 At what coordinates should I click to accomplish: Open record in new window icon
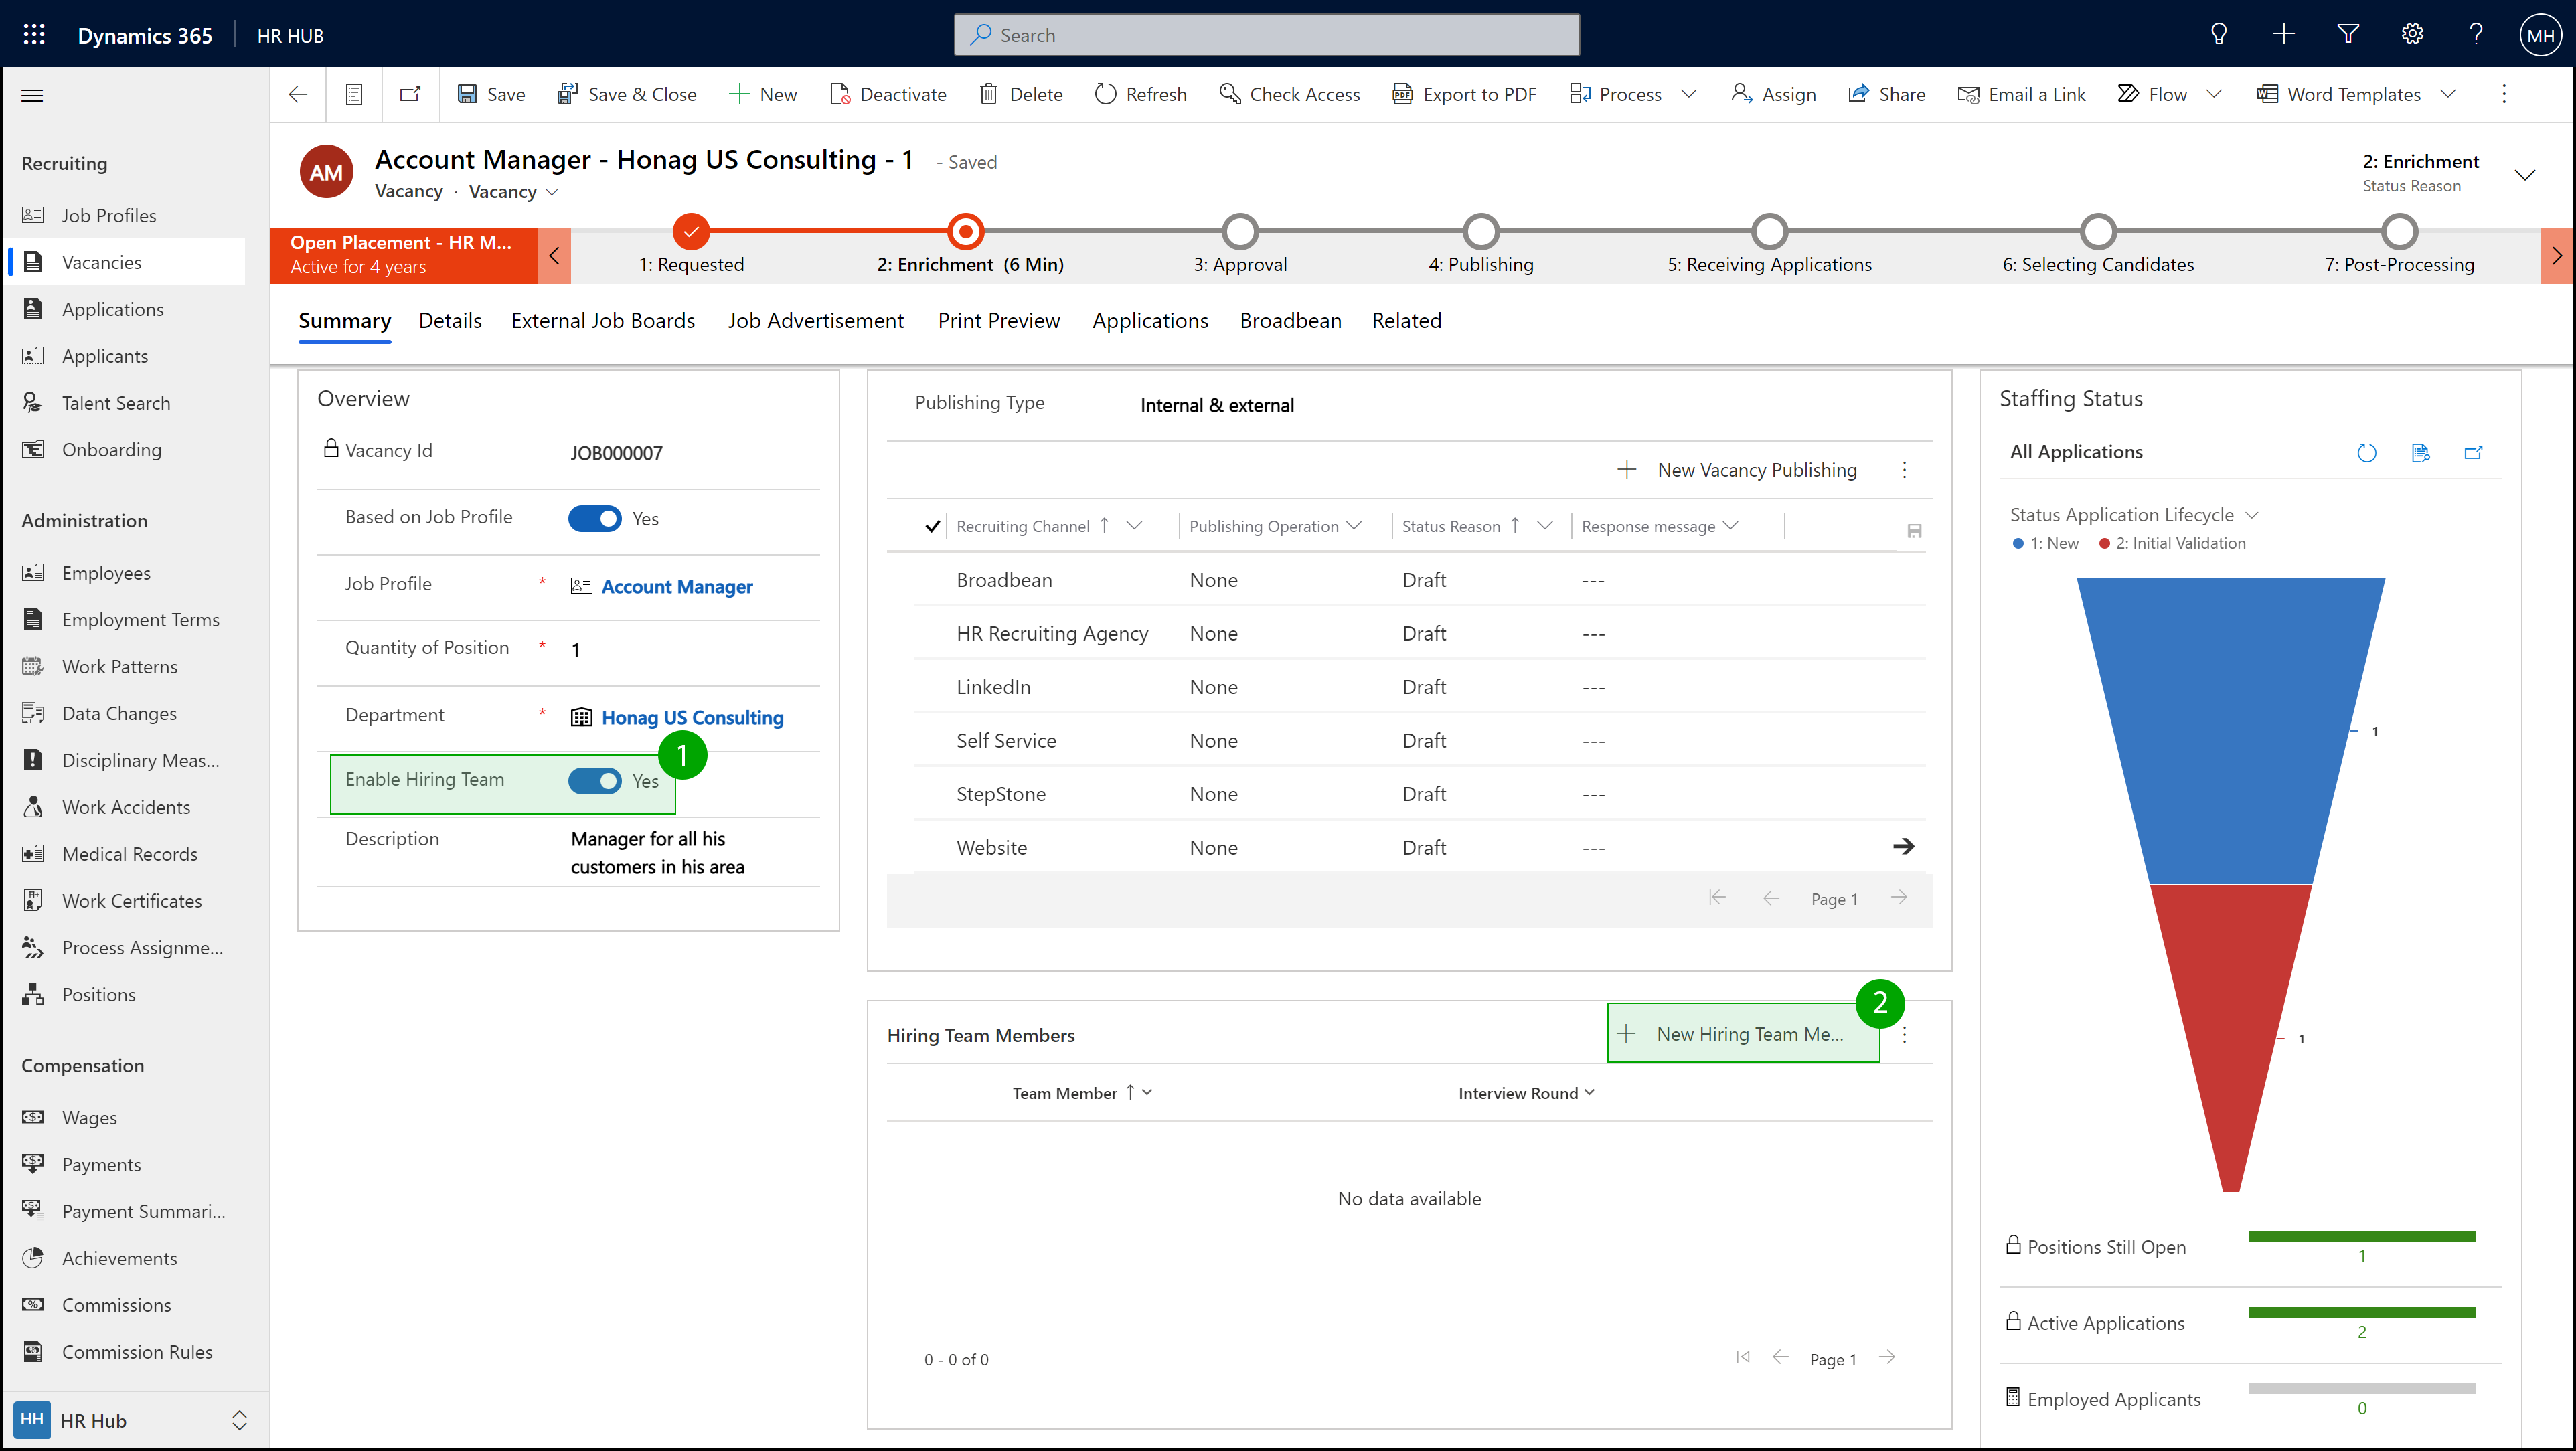(410, 94)
